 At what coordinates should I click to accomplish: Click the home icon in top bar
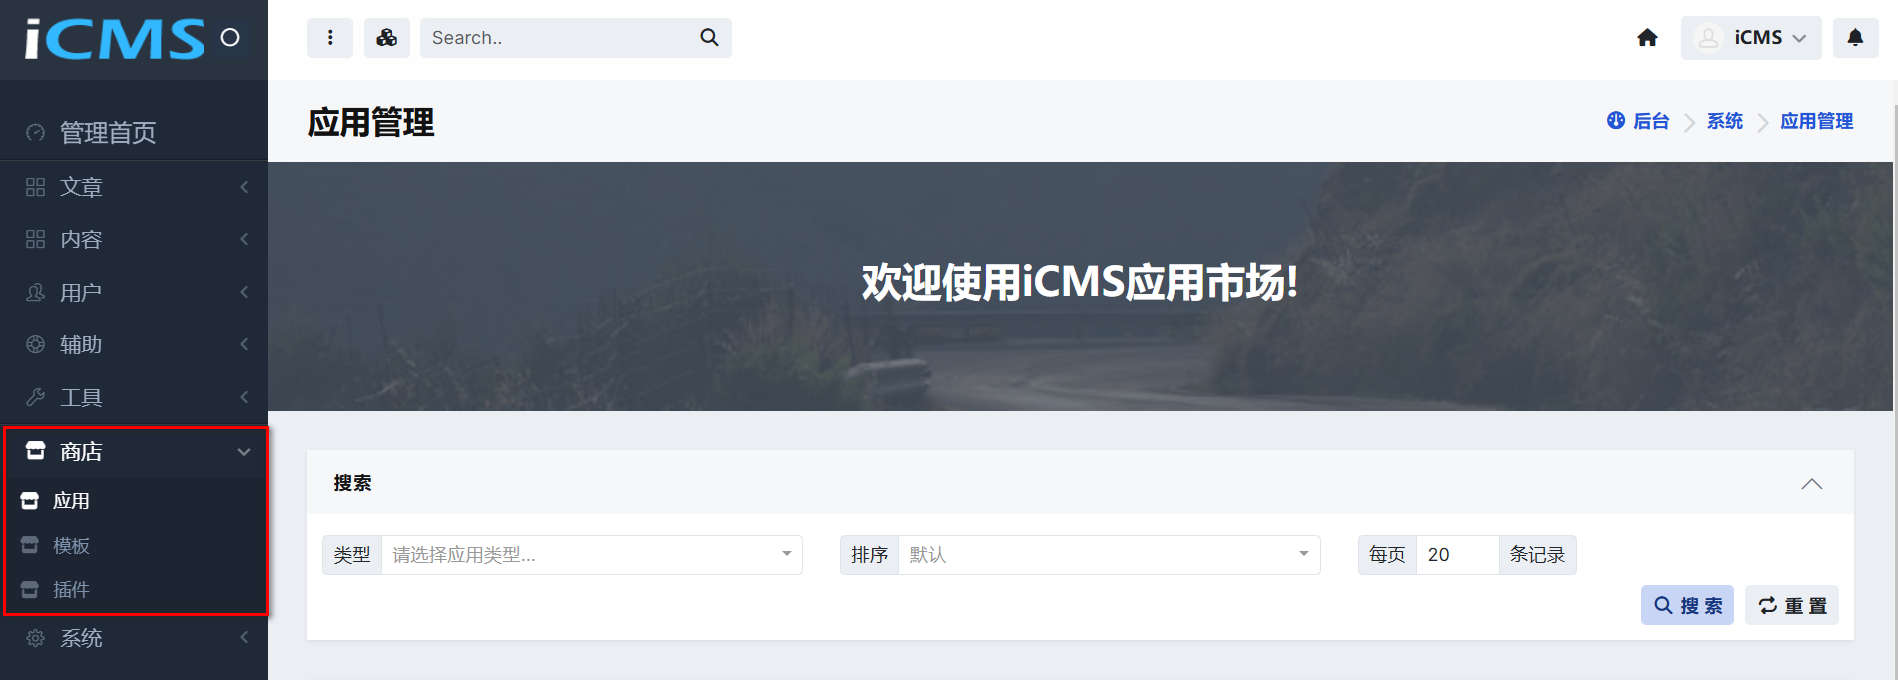pos(1647,38)
